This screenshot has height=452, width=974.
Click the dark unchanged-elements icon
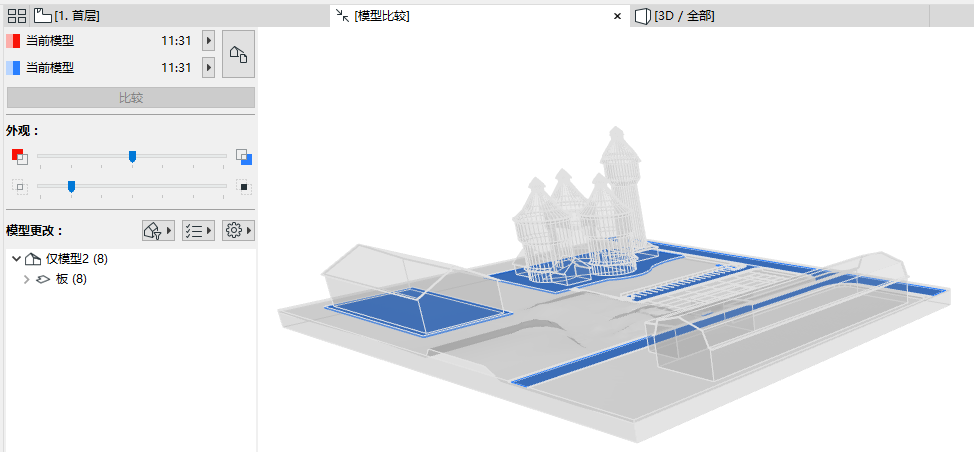click(244, 186)
